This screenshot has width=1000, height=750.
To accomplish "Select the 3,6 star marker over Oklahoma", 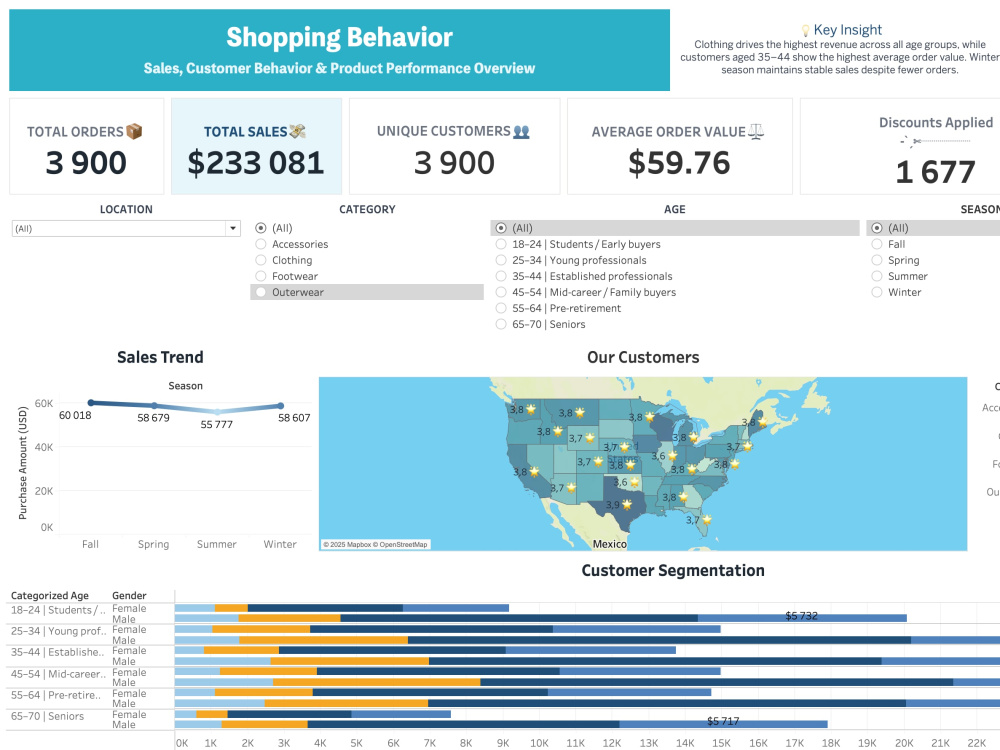I will 635,482.
